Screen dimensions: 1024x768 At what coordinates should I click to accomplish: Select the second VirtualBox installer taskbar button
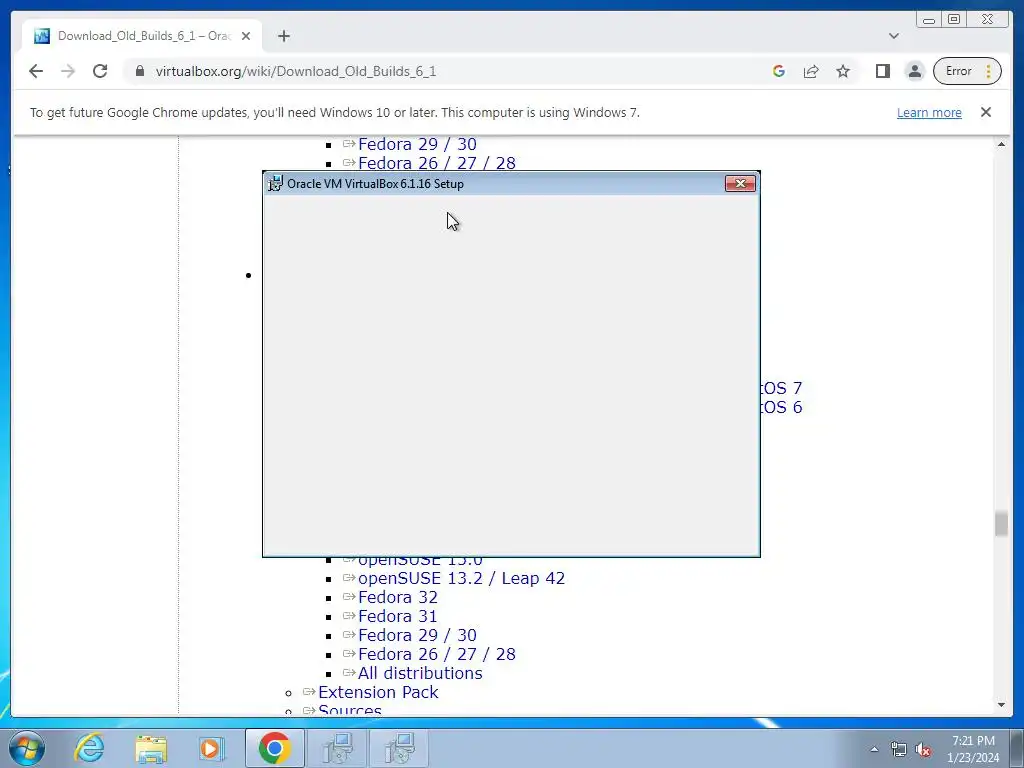click(400, 748)
